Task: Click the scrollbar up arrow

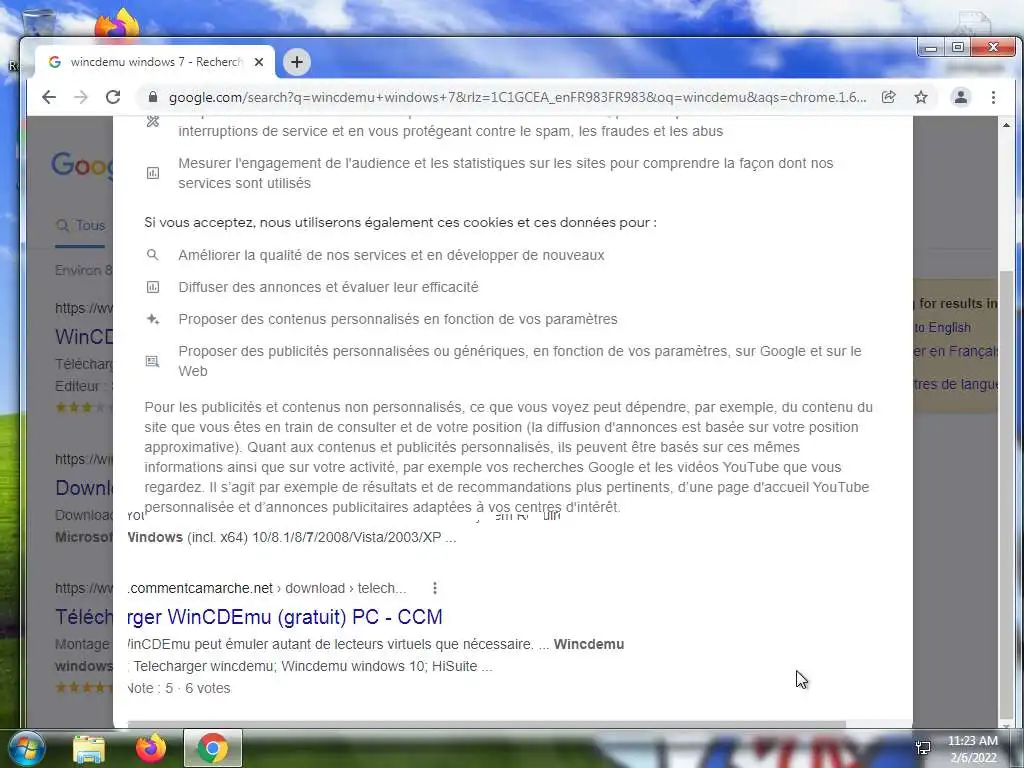Action: coord(1006,125)
